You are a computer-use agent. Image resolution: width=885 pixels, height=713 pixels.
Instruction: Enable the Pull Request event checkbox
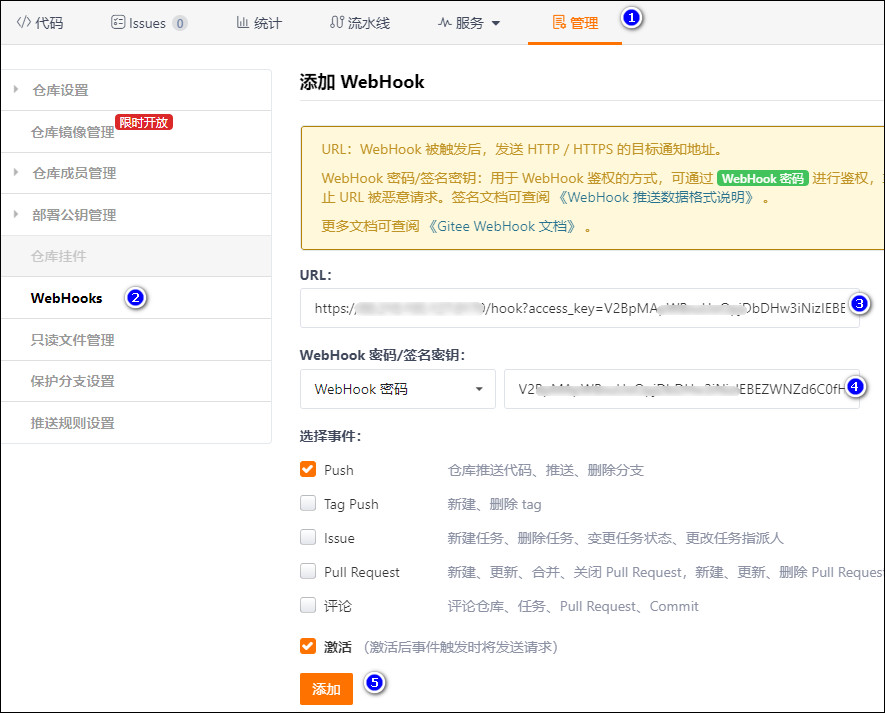308,571
